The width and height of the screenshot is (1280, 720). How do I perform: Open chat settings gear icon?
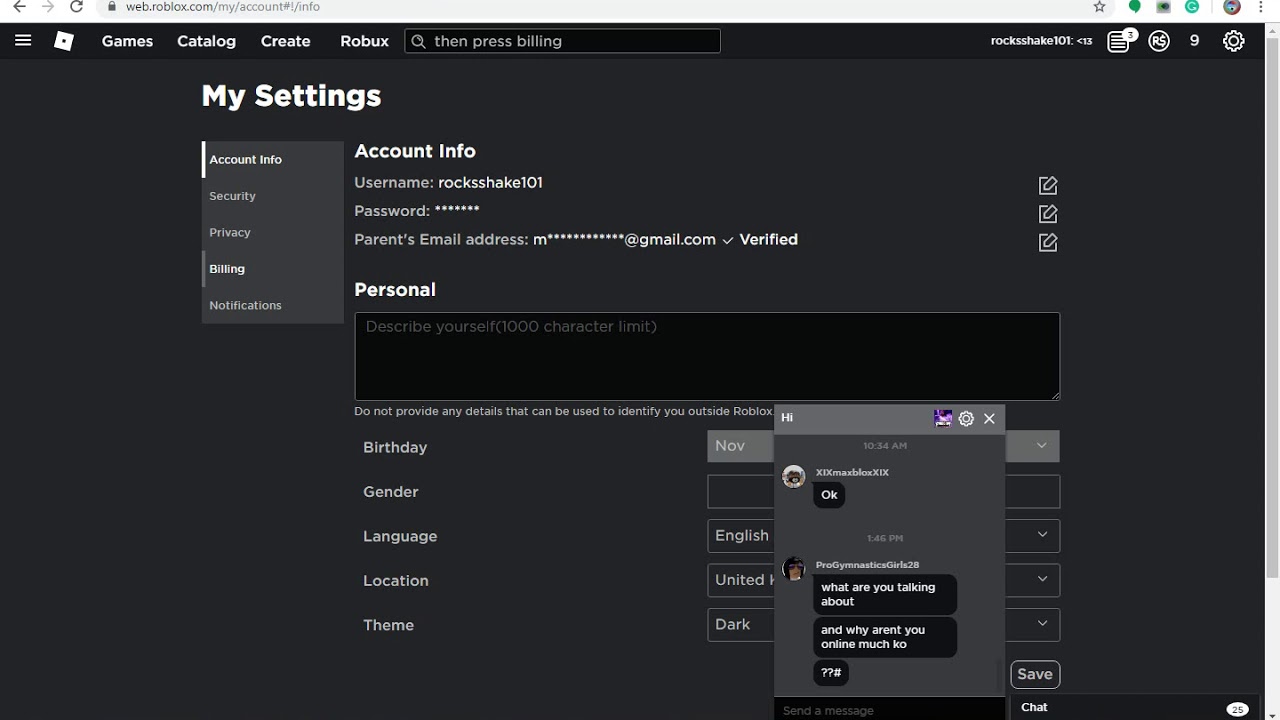point(966,419)
